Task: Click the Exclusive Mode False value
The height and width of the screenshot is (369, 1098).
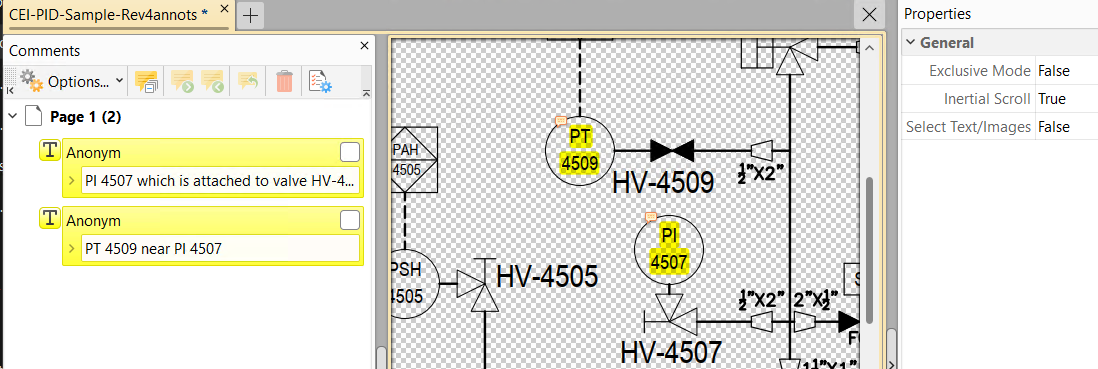Action: (x=1053, y=71)
